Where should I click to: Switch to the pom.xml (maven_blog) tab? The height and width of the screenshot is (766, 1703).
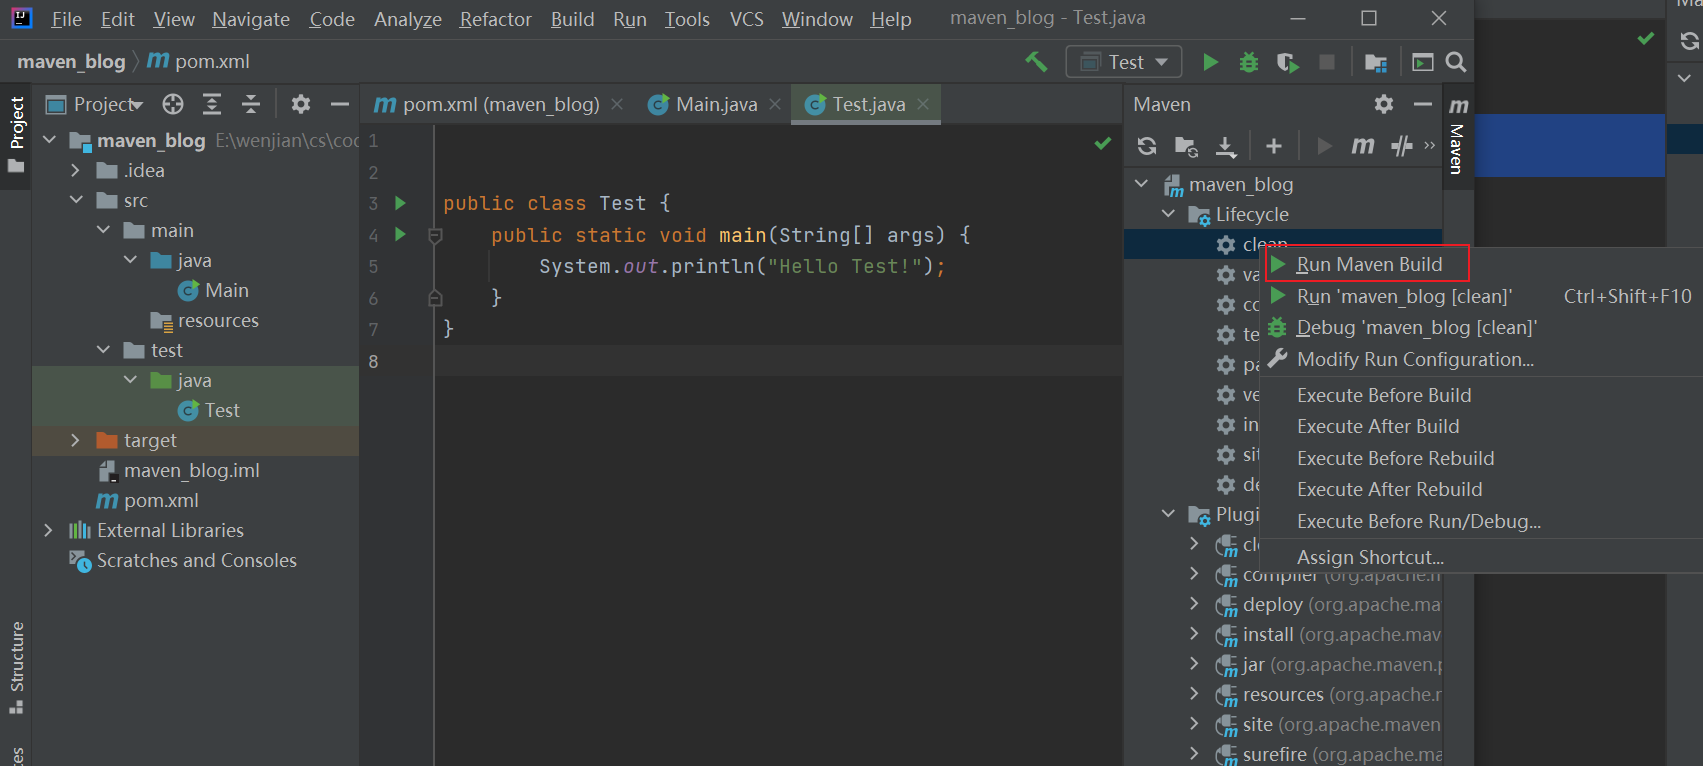pyautogui.click(x=500, y=104)
